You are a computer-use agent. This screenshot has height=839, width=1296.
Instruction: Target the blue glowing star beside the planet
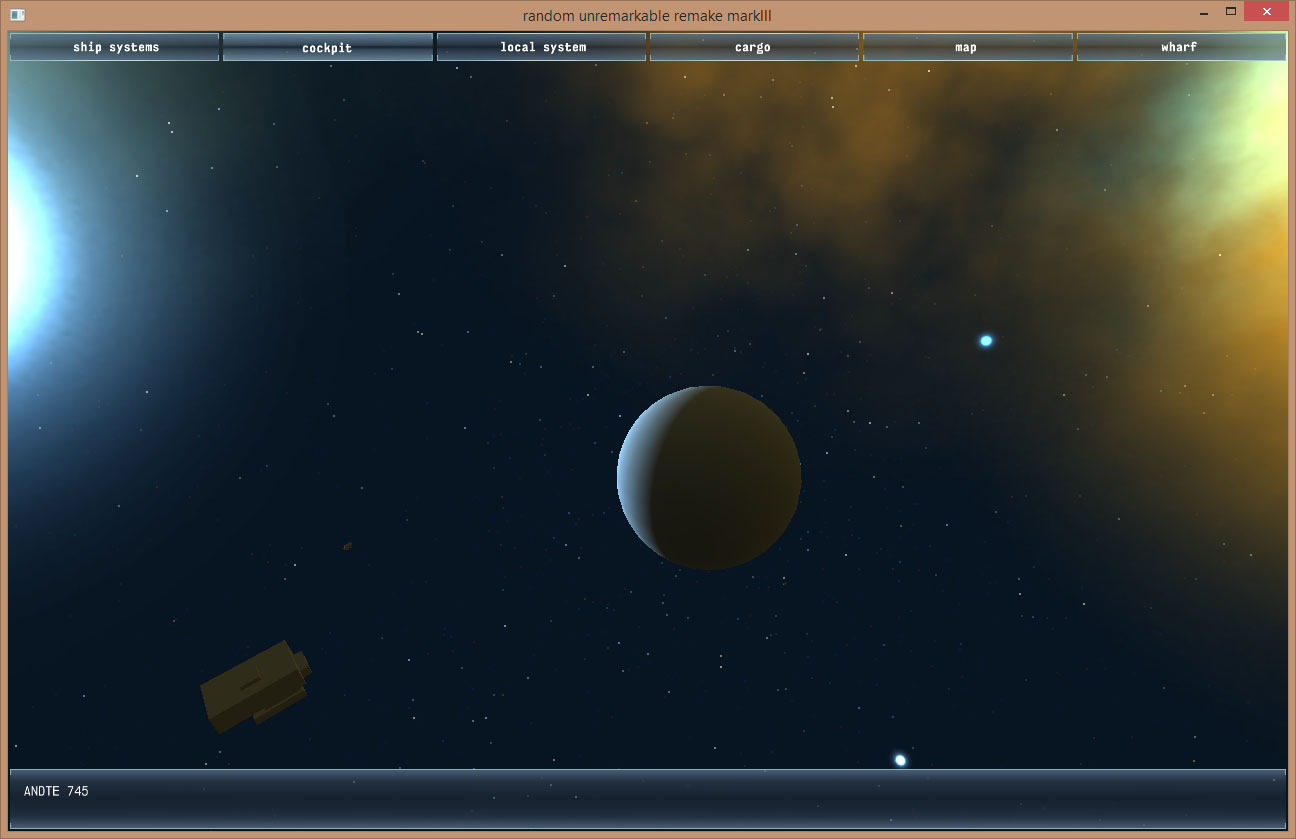point(986,341)
